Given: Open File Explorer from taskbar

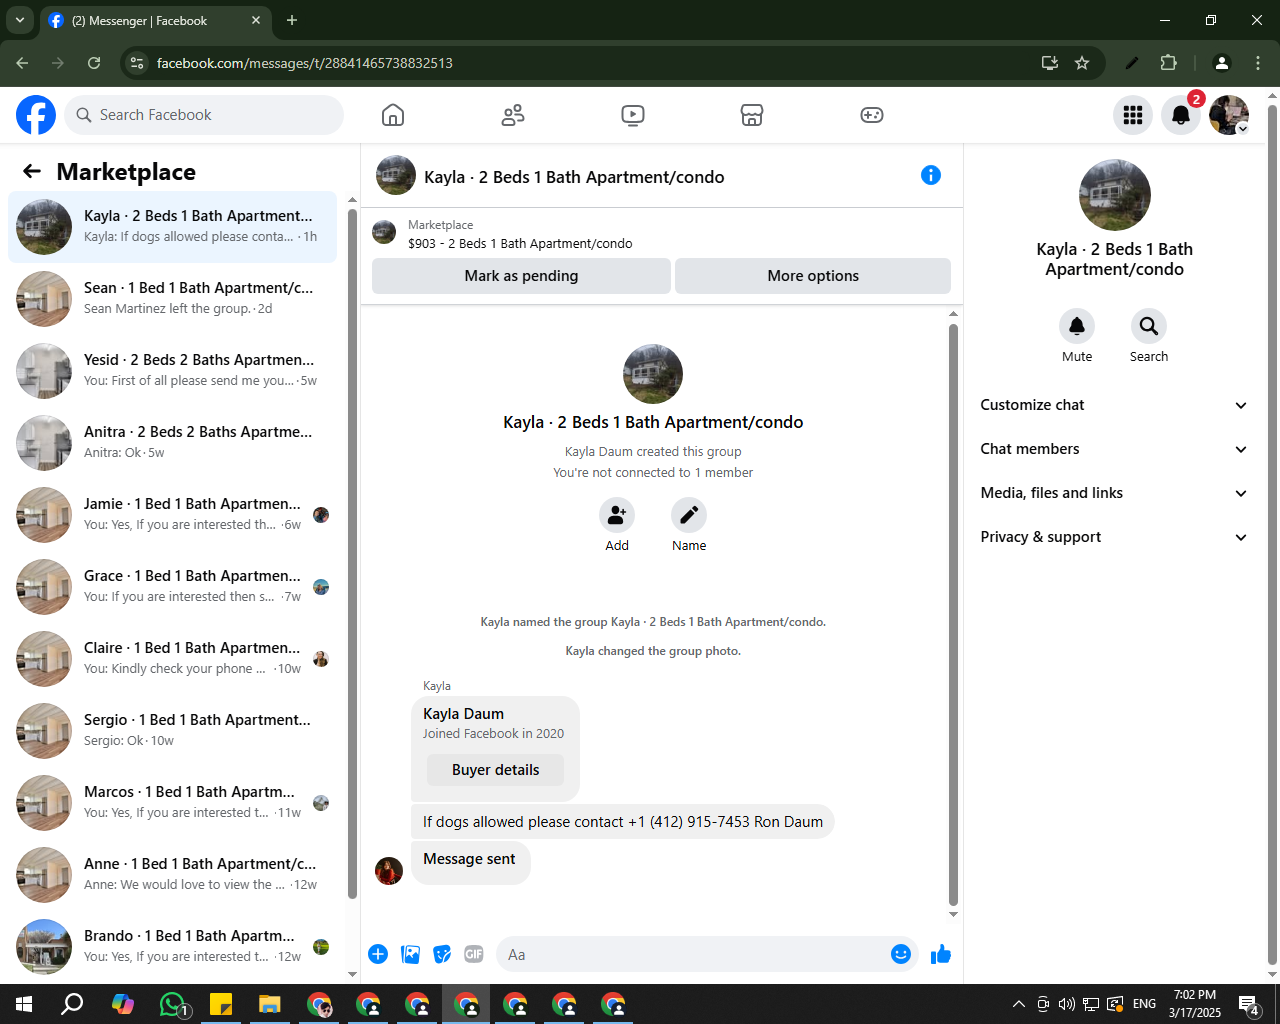Looking at the screenshot, I should [270, 1004].
